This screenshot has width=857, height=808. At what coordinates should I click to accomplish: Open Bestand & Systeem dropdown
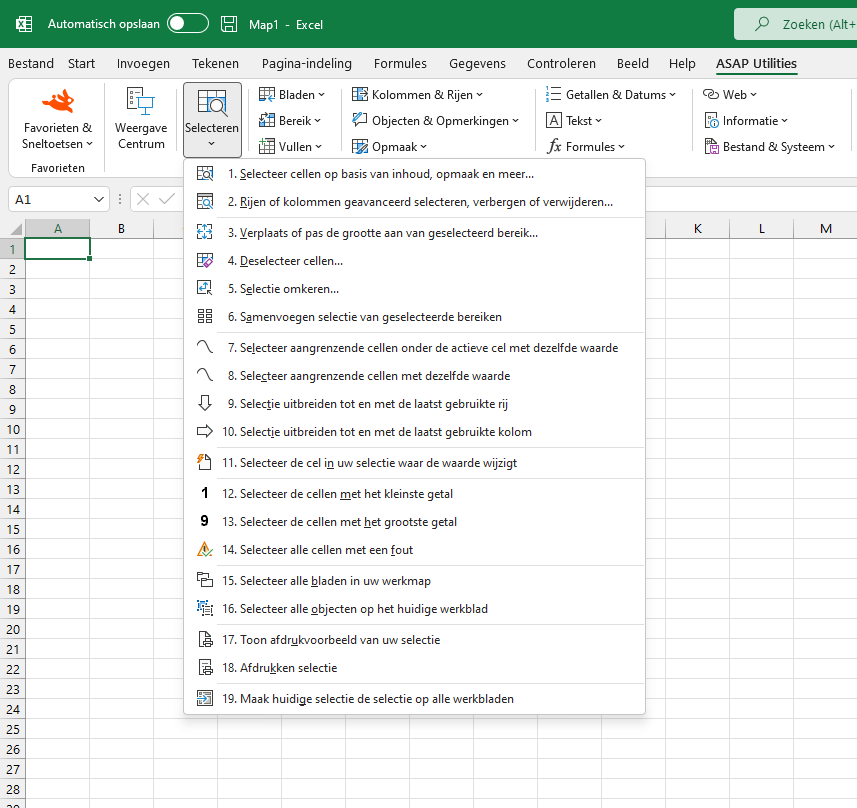pyautogui.click(x=770, y=147)
